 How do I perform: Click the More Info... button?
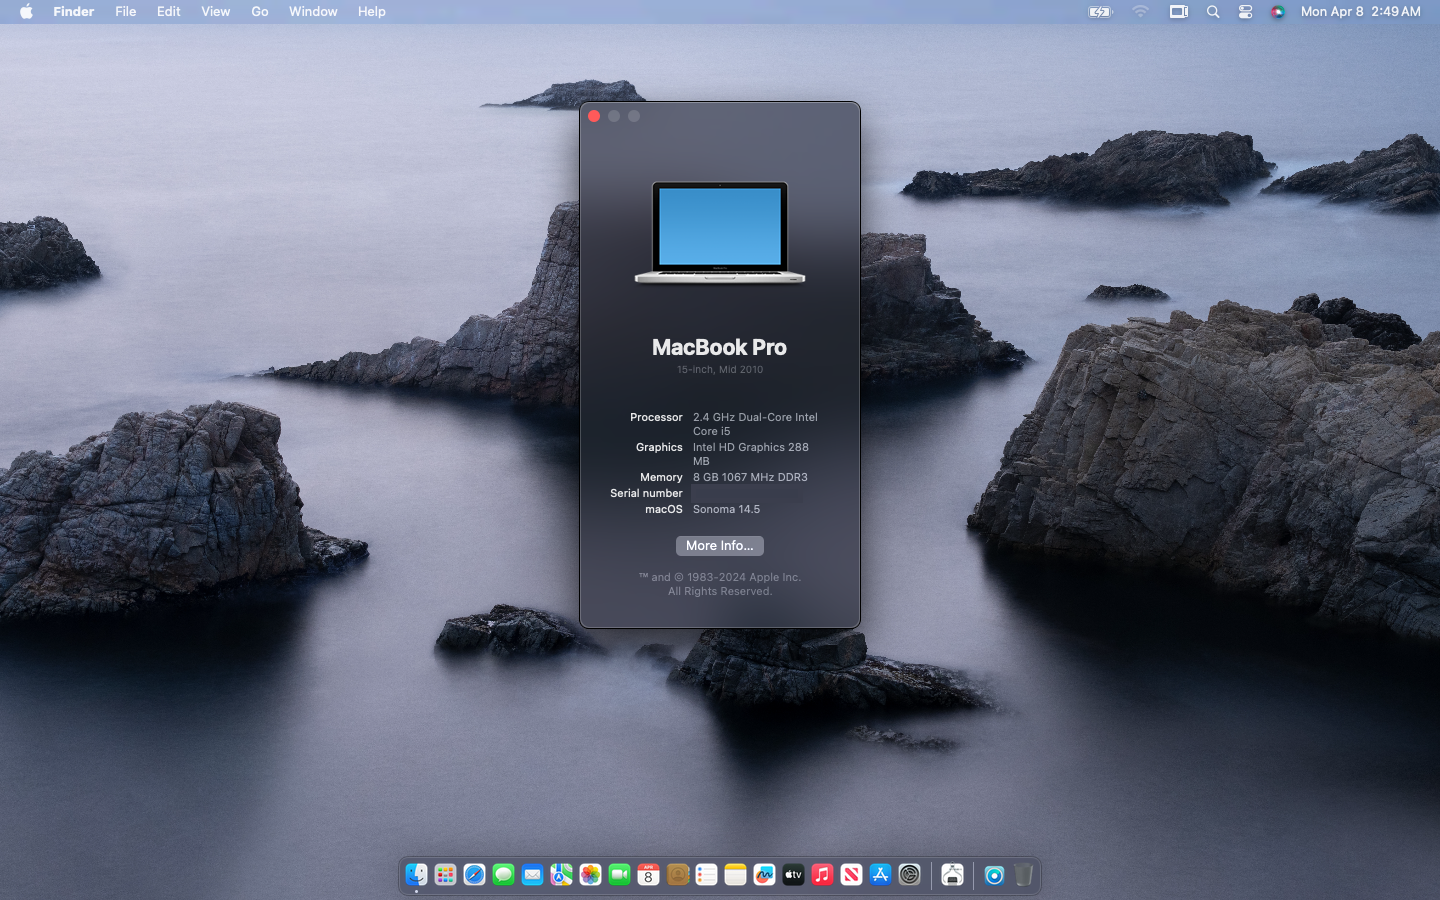(x=720, y=546)
